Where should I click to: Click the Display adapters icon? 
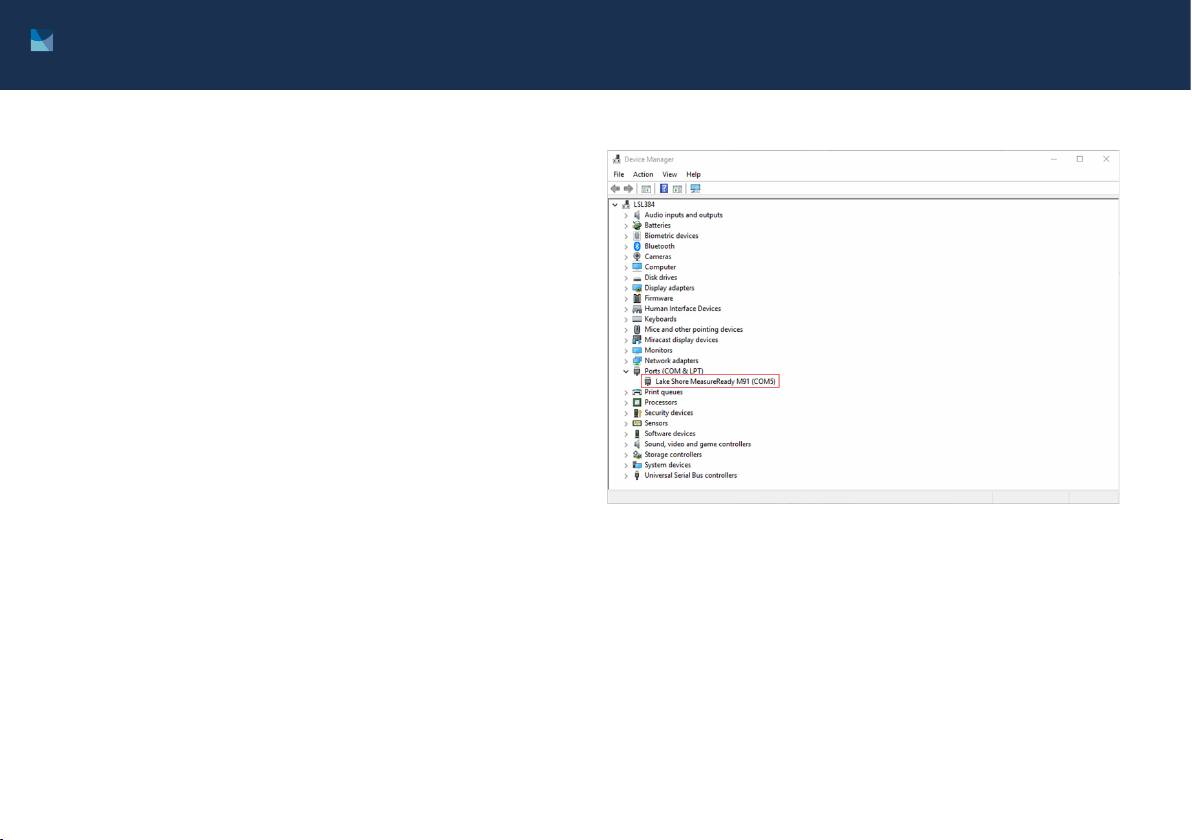(637, 288)
